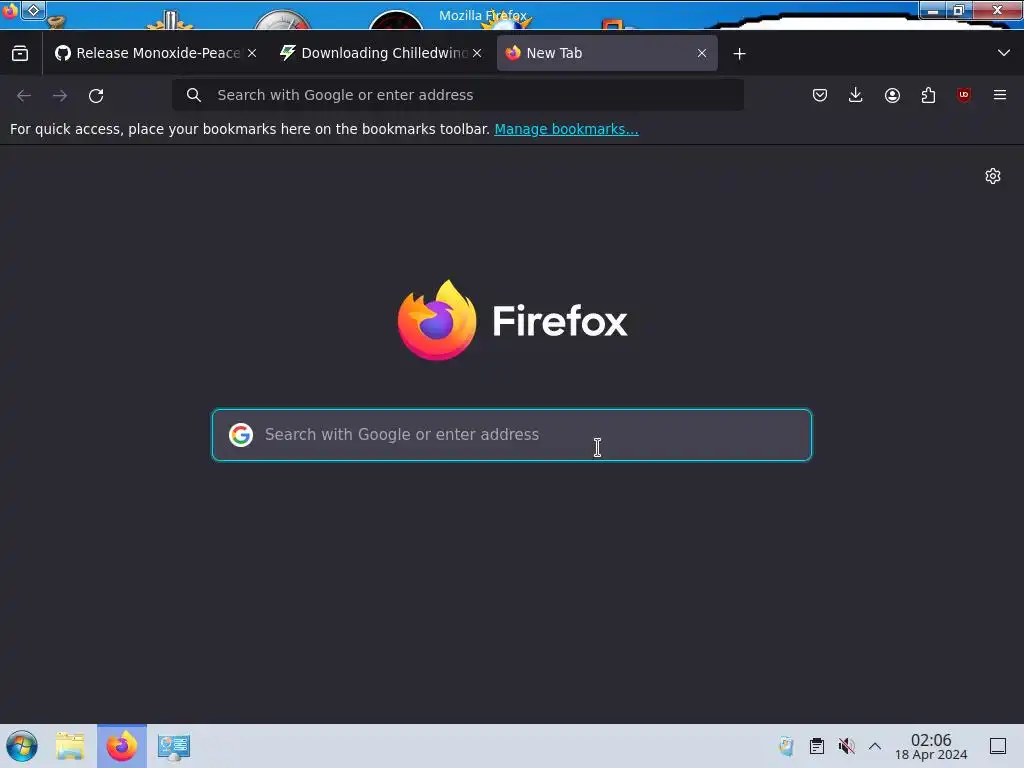Unmute audio via the tray volume icon
The image size is (1024, 768).
[846, 746]
